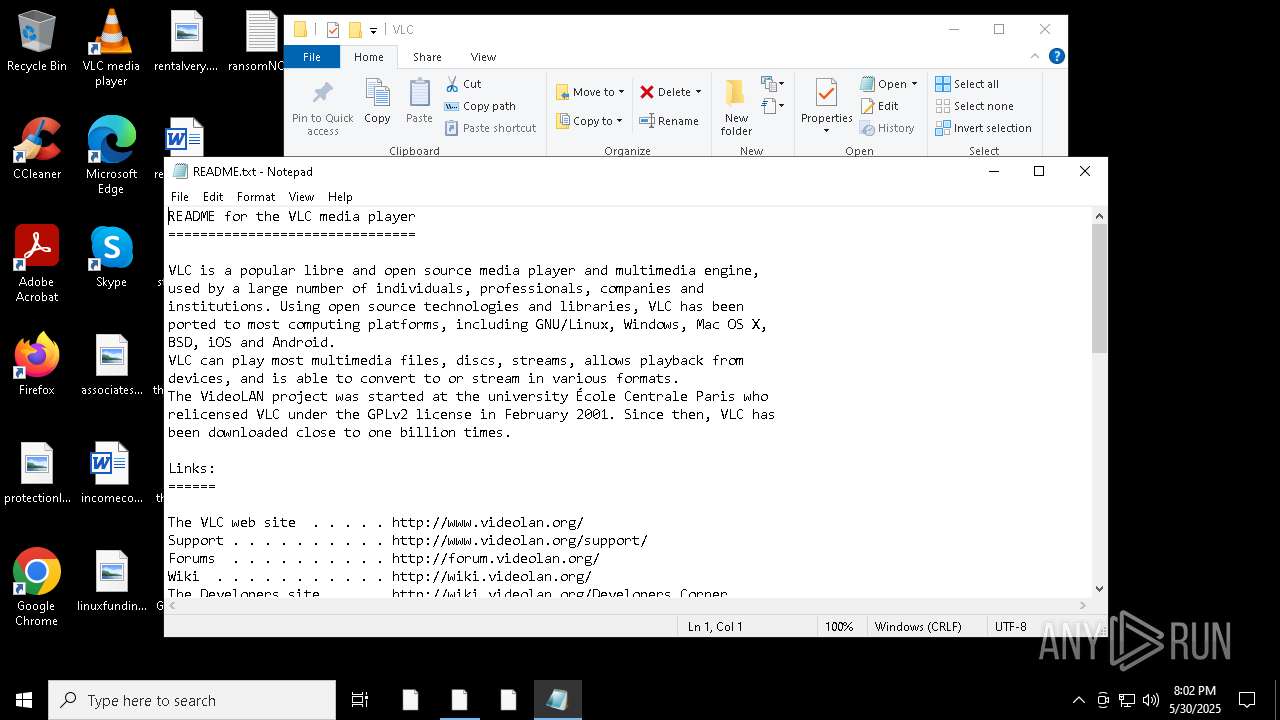Select the Skype desktop shortcut
Screen dimensions: 1280x720
[111, 257]
